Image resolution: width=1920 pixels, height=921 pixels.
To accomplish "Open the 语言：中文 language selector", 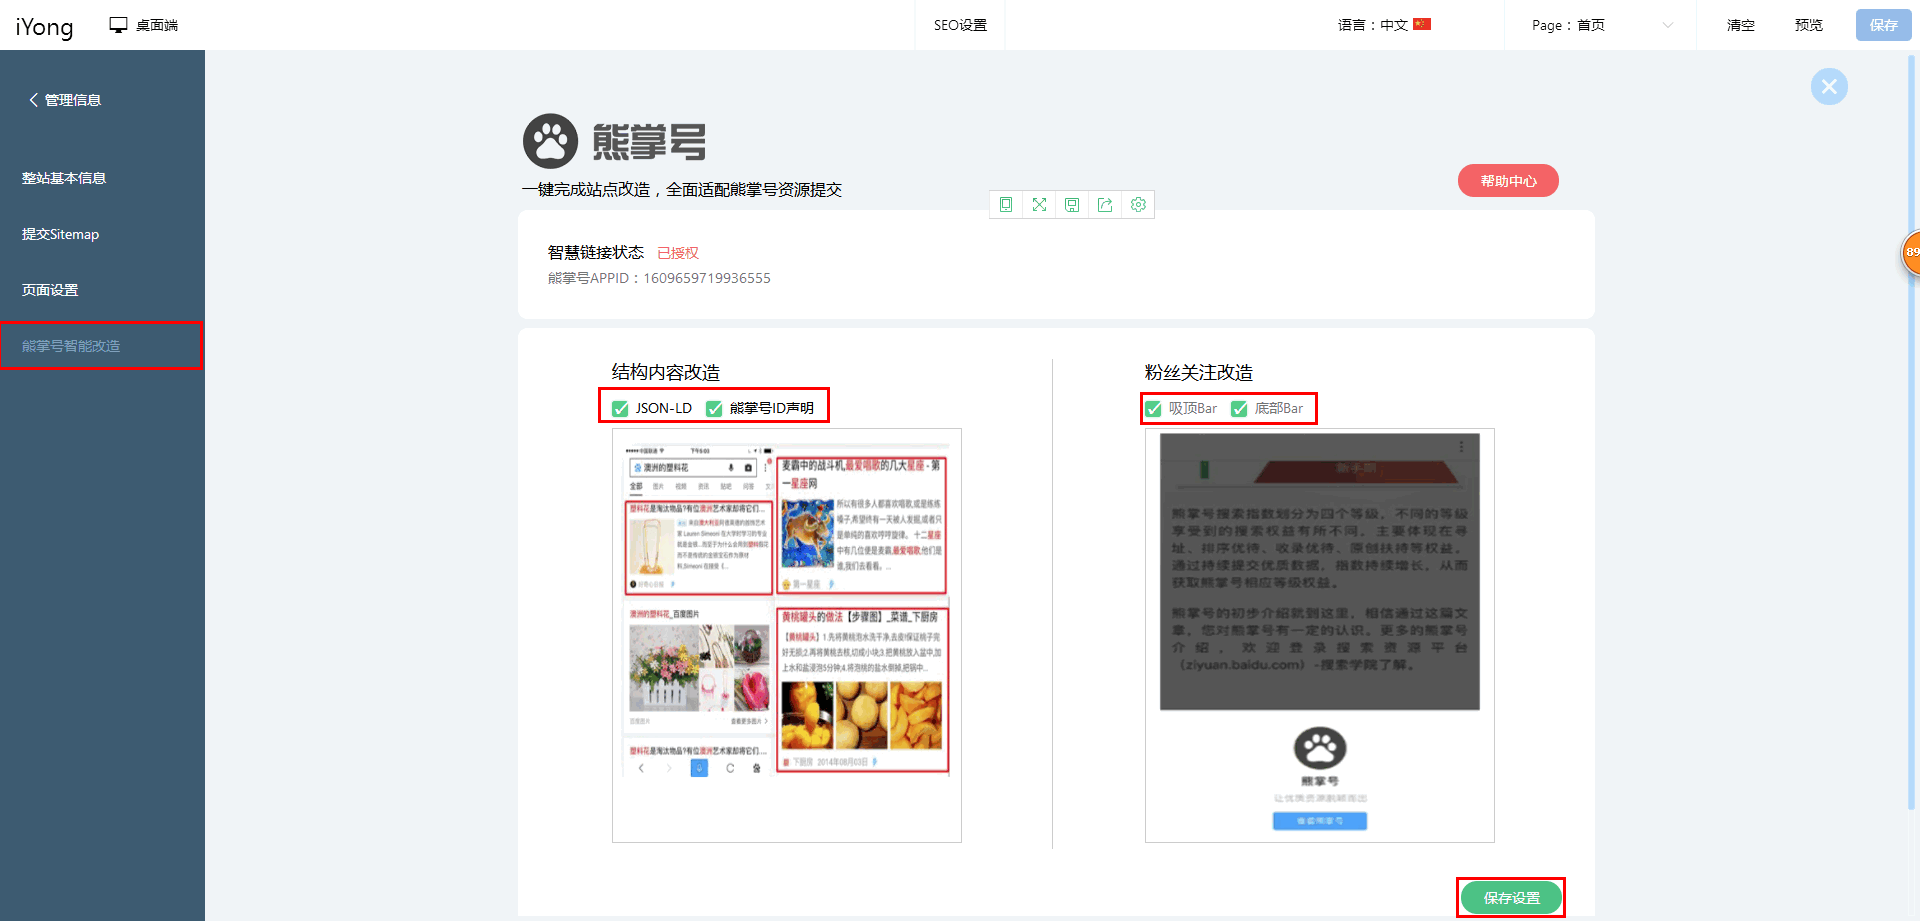I will (1384, 25).
